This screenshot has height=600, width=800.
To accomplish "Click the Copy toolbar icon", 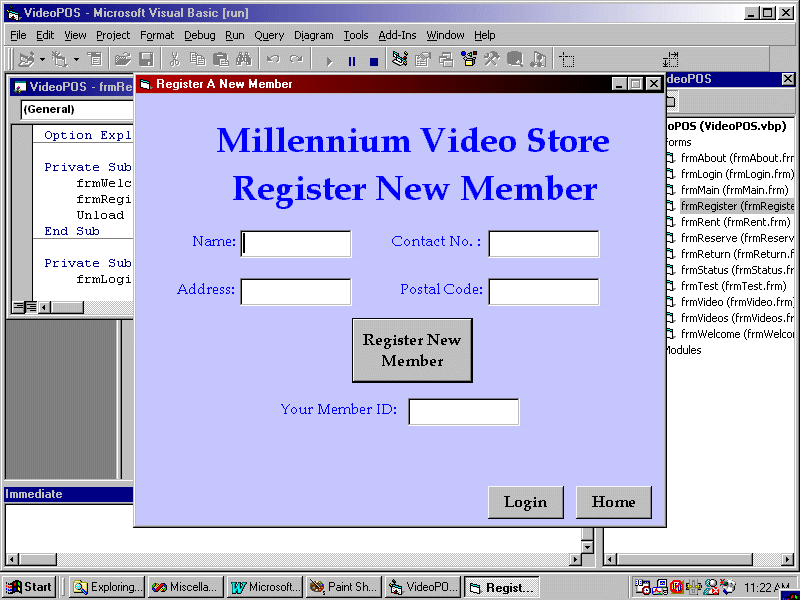I will pos(197,59).
